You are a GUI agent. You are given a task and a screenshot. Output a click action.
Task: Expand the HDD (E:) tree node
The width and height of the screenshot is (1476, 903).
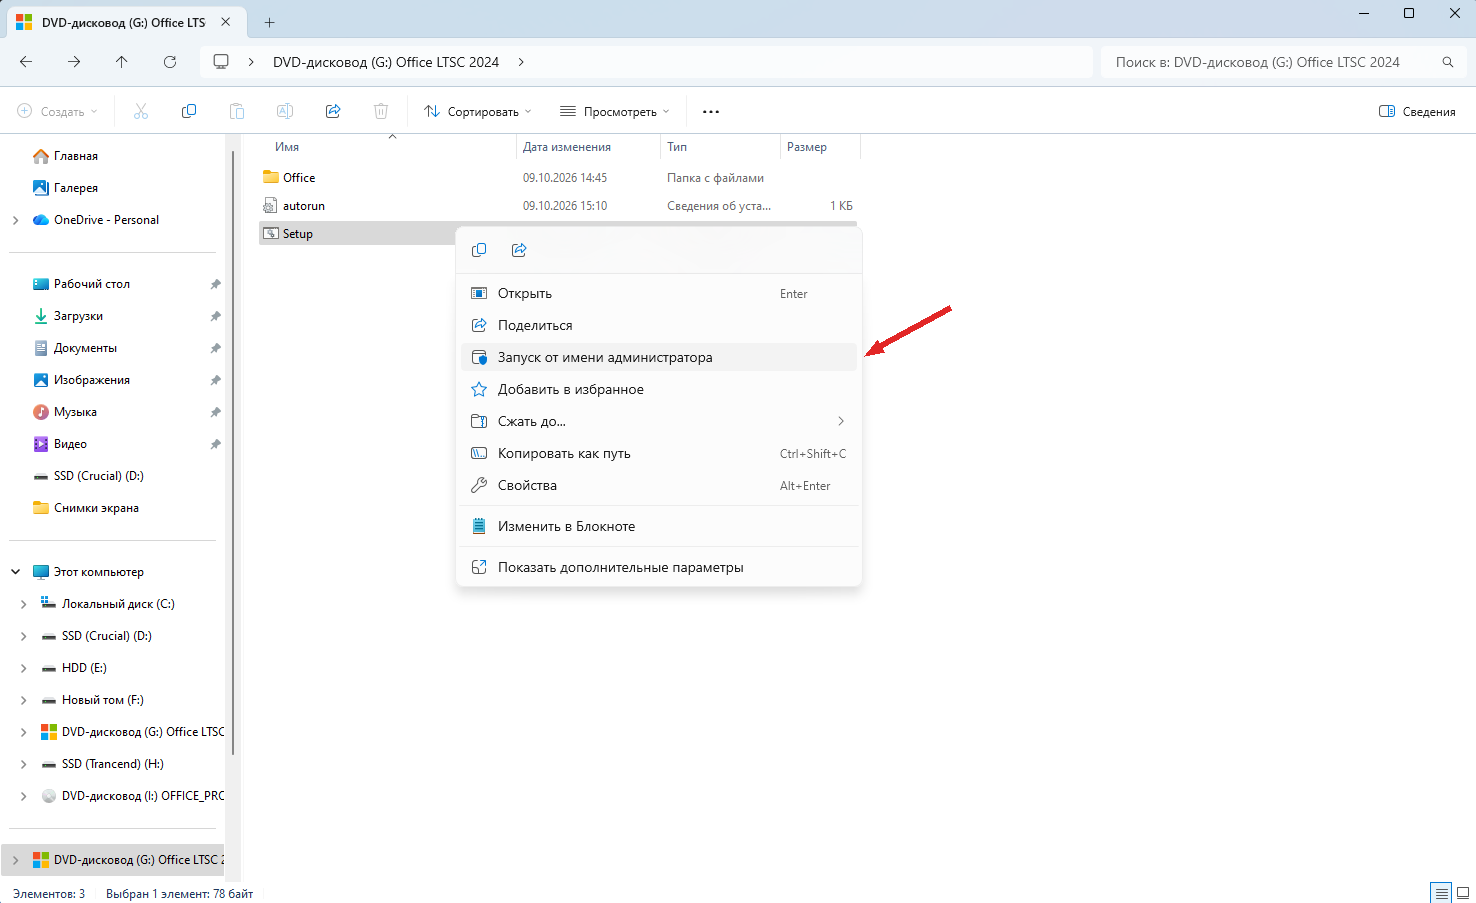23,668
